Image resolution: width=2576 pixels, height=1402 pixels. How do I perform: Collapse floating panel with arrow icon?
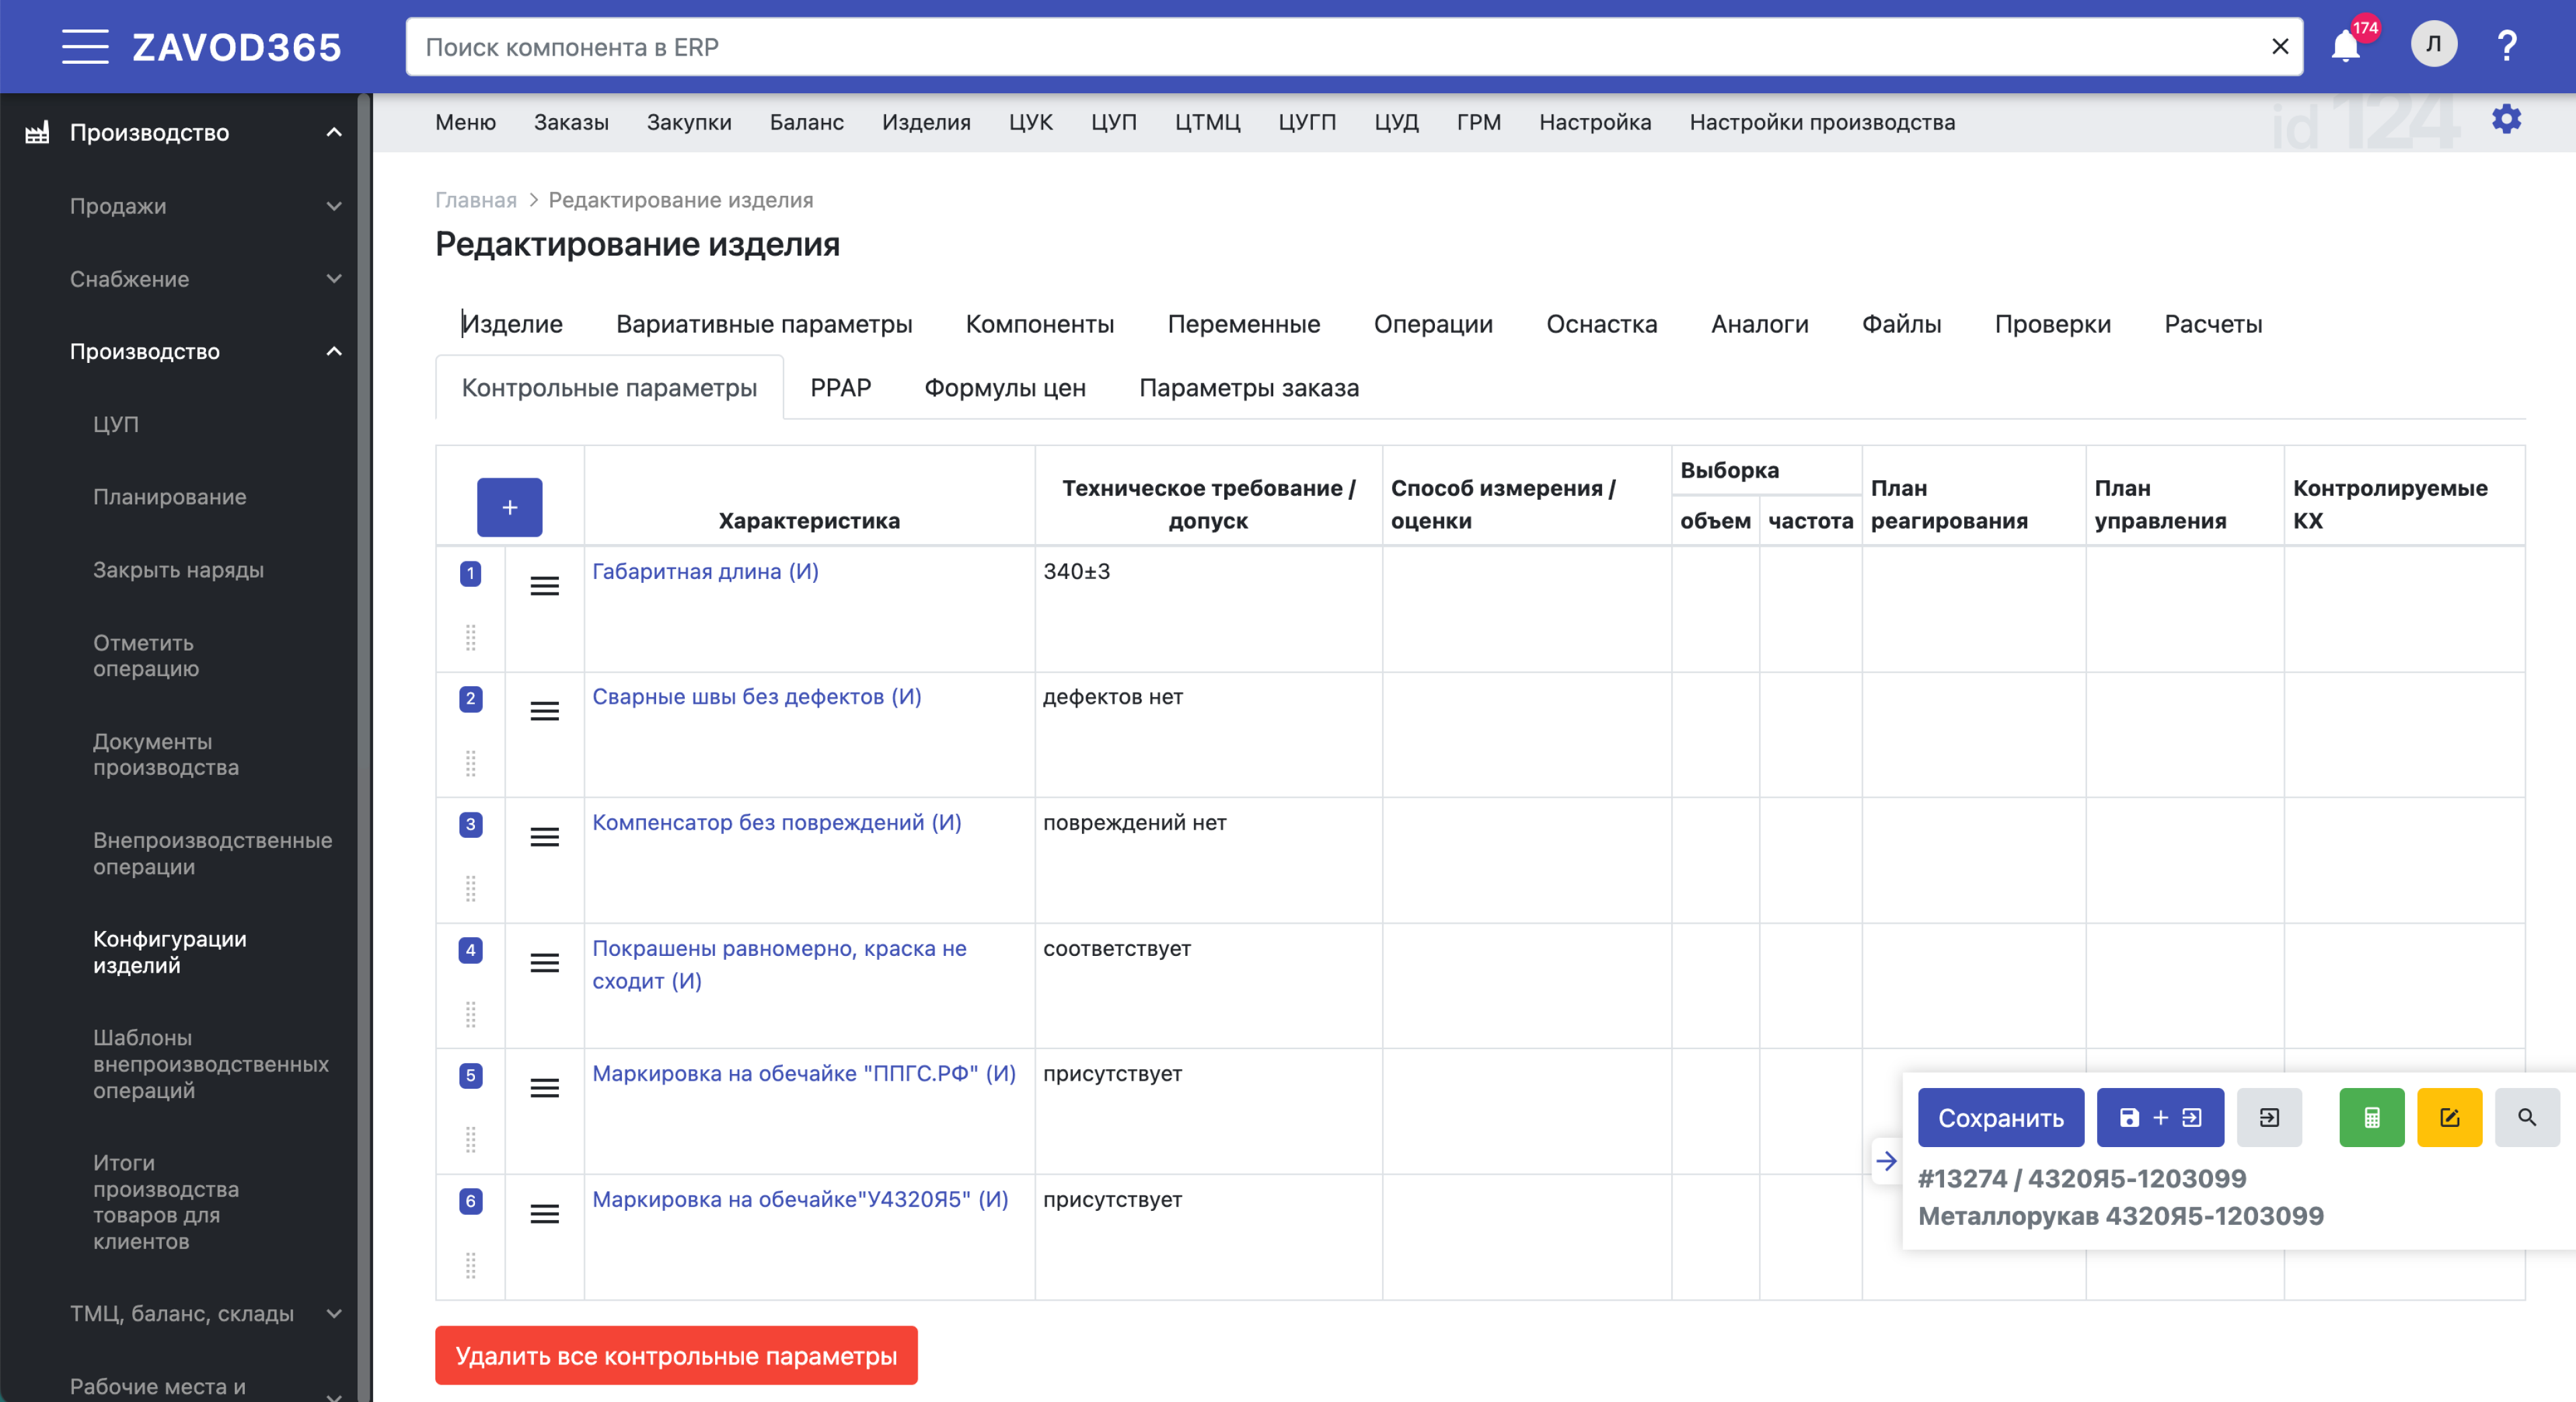tap(1886, 1161)
